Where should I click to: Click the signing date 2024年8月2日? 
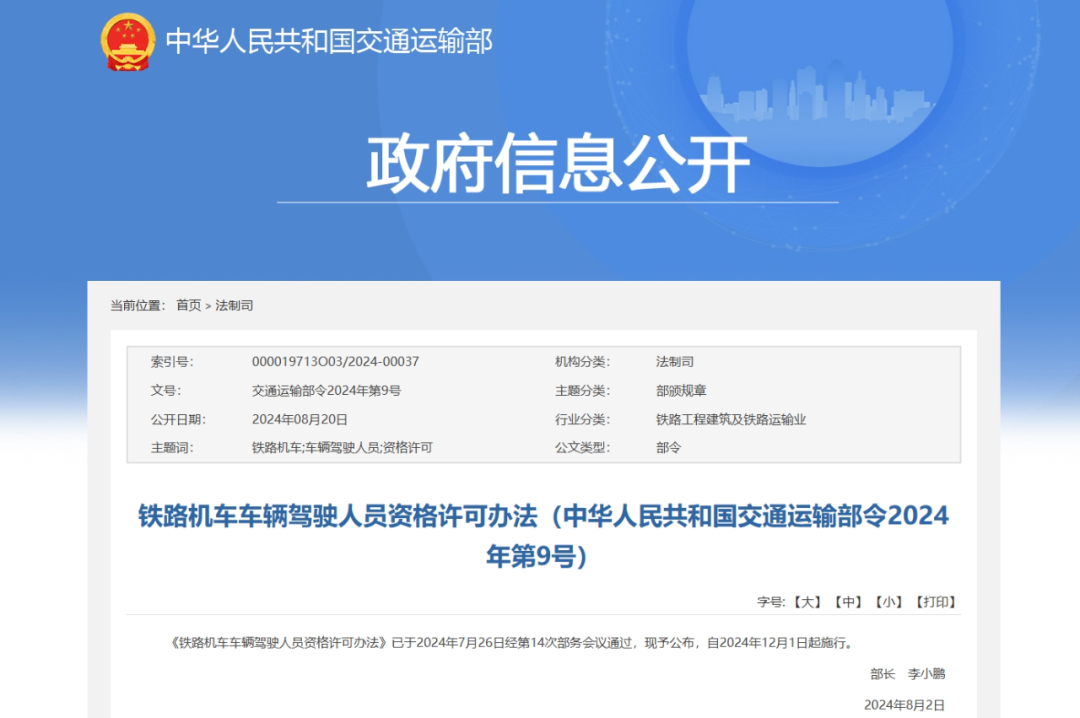pyautogui.click(x=904, y=705)
